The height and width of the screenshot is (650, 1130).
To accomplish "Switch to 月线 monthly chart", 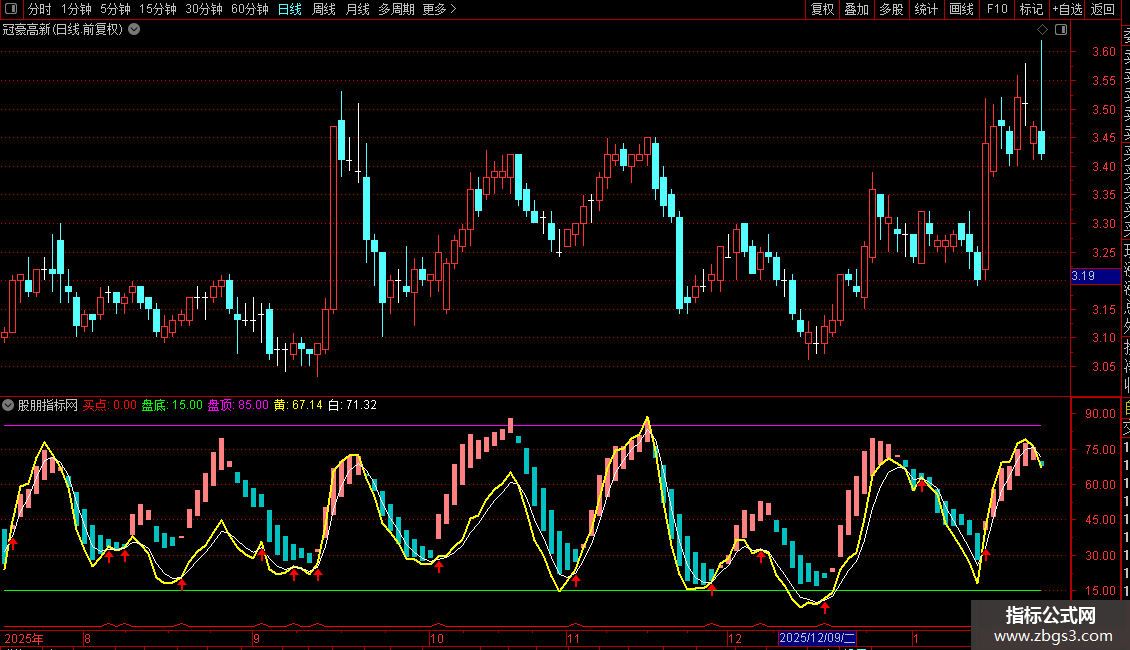I will pyautogui.click(x=357, y=9).
